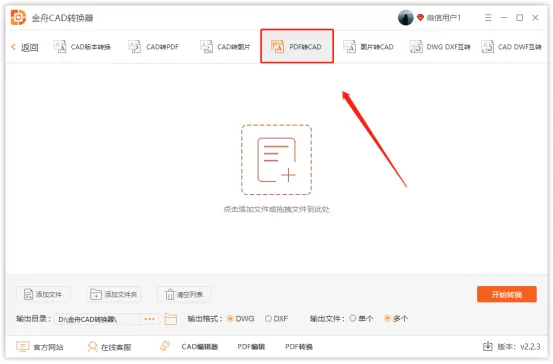Image resolution: width=553 pixels, height=364 pixels.
Task: Click the dashed add-file drop zone icon
Action: [x=276, y=159]
